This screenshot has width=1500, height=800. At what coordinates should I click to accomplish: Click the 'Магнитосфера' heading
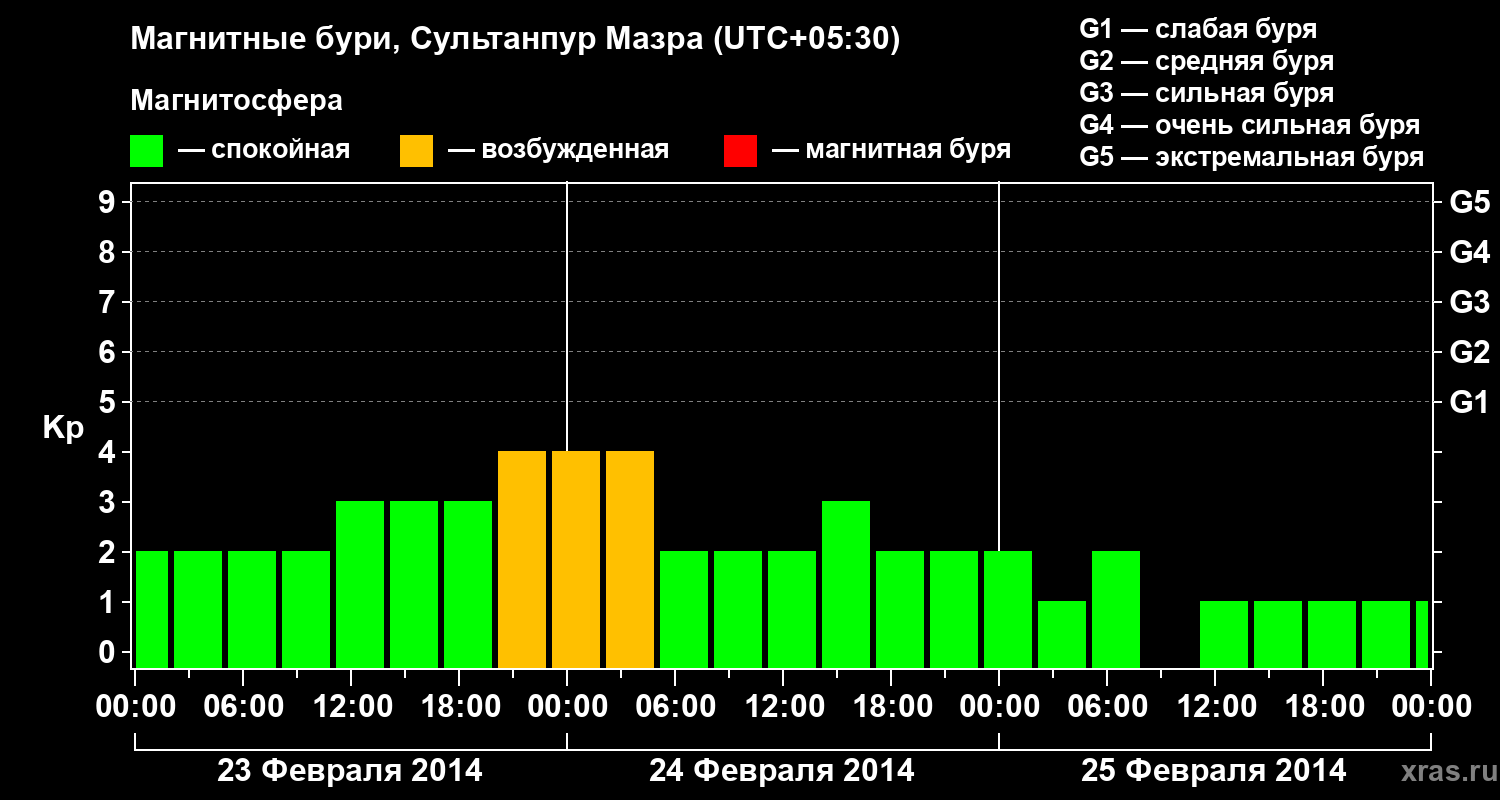coord(236,101)
